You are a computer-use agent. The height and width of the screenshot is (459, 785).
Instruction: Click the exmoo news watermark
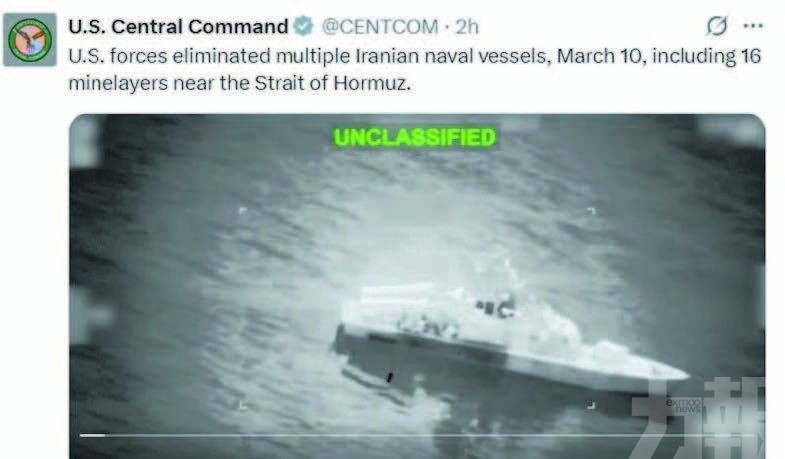point(683,405)
